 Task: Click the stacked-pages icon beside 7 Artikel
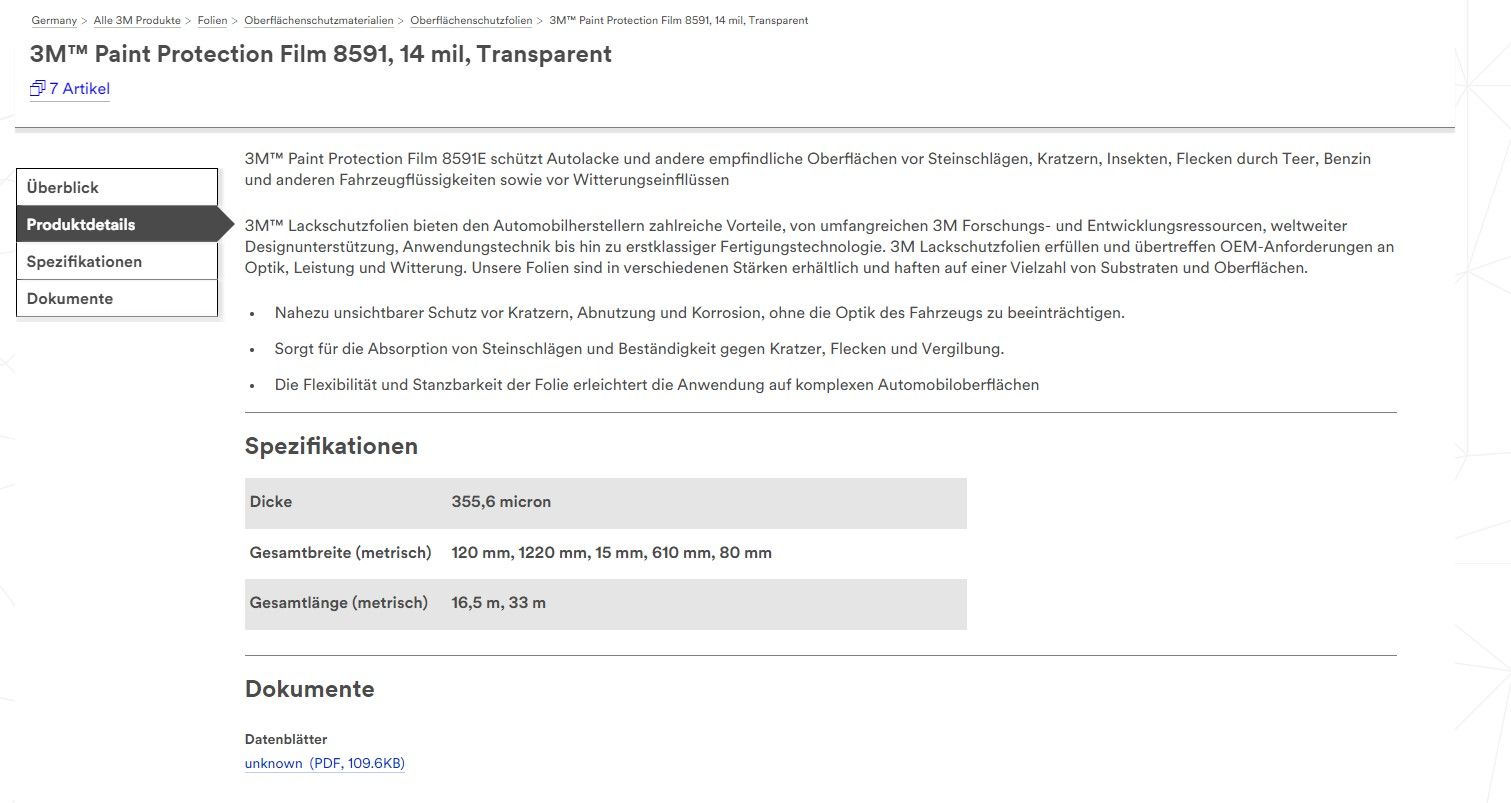click(x=38, y=88)
